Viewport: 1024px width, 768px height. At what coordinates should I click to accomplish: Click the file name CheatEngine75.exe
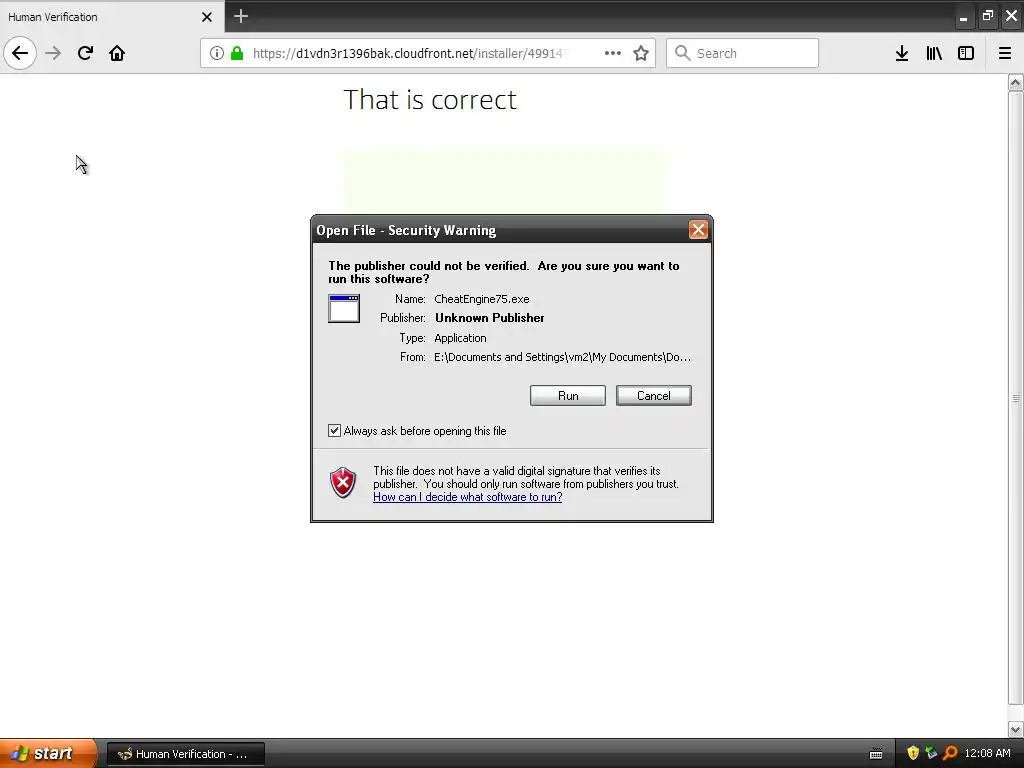[482, 299]
